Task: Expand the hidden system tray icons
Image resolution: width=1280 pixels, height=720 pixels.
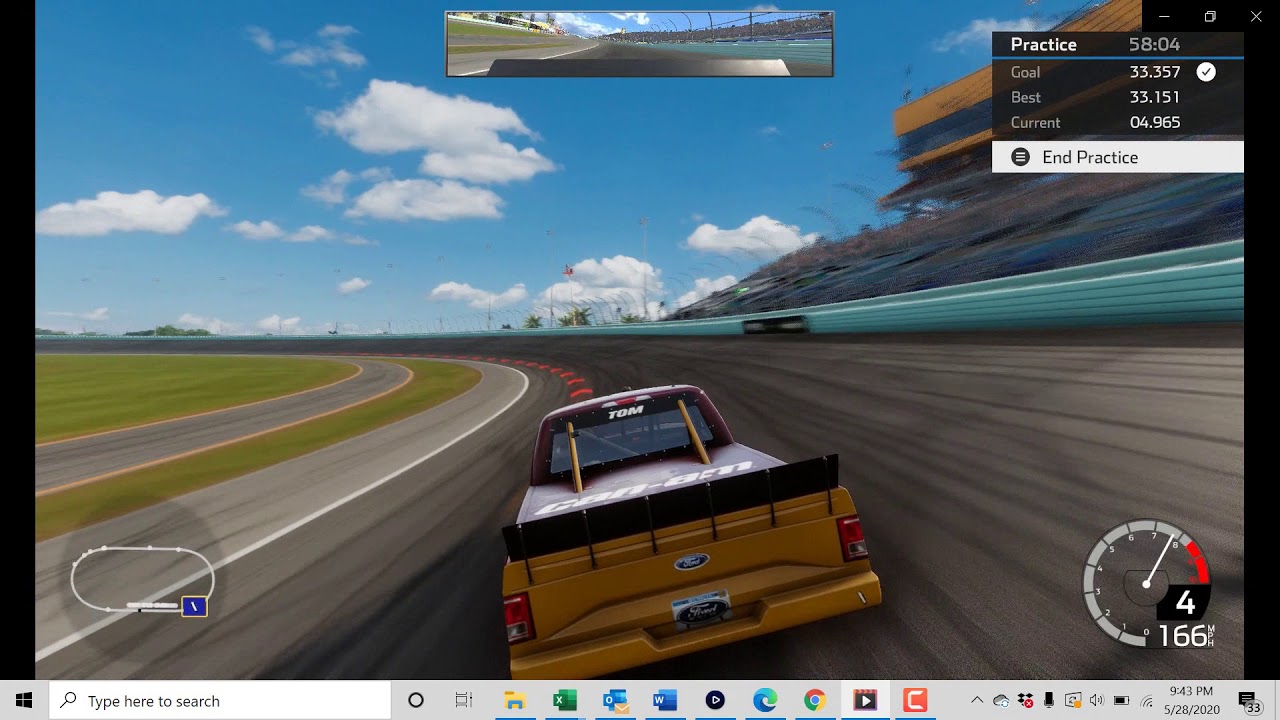Action: 977,701
